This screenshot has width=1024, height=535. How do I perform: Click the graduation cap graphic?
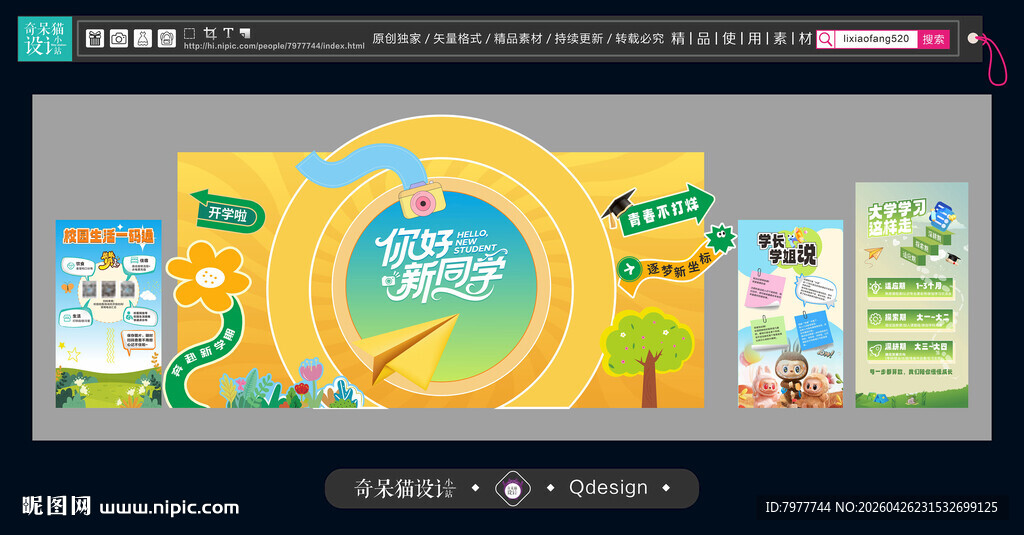coord(618,207)
